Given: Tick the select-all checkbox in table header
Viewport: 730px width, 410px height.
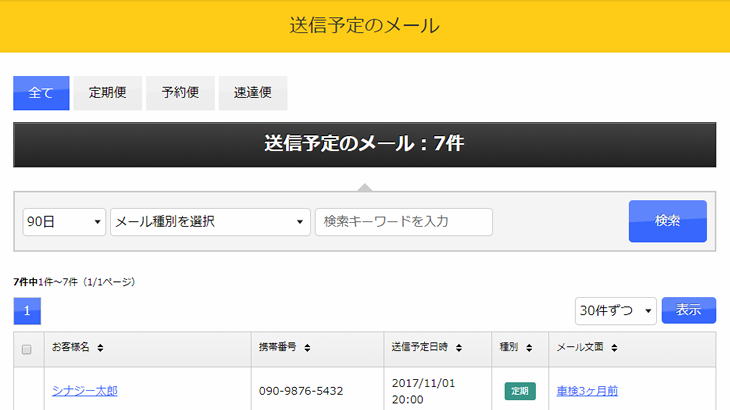Looking at the screenshot, I should pos(27,349).
